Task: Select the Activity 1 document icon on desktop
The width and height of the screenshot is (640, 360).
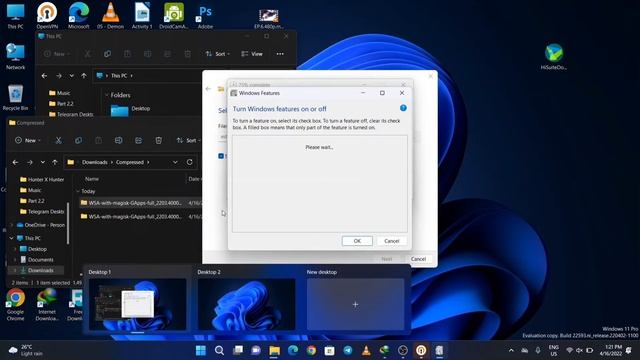Action: pos(142,16)
